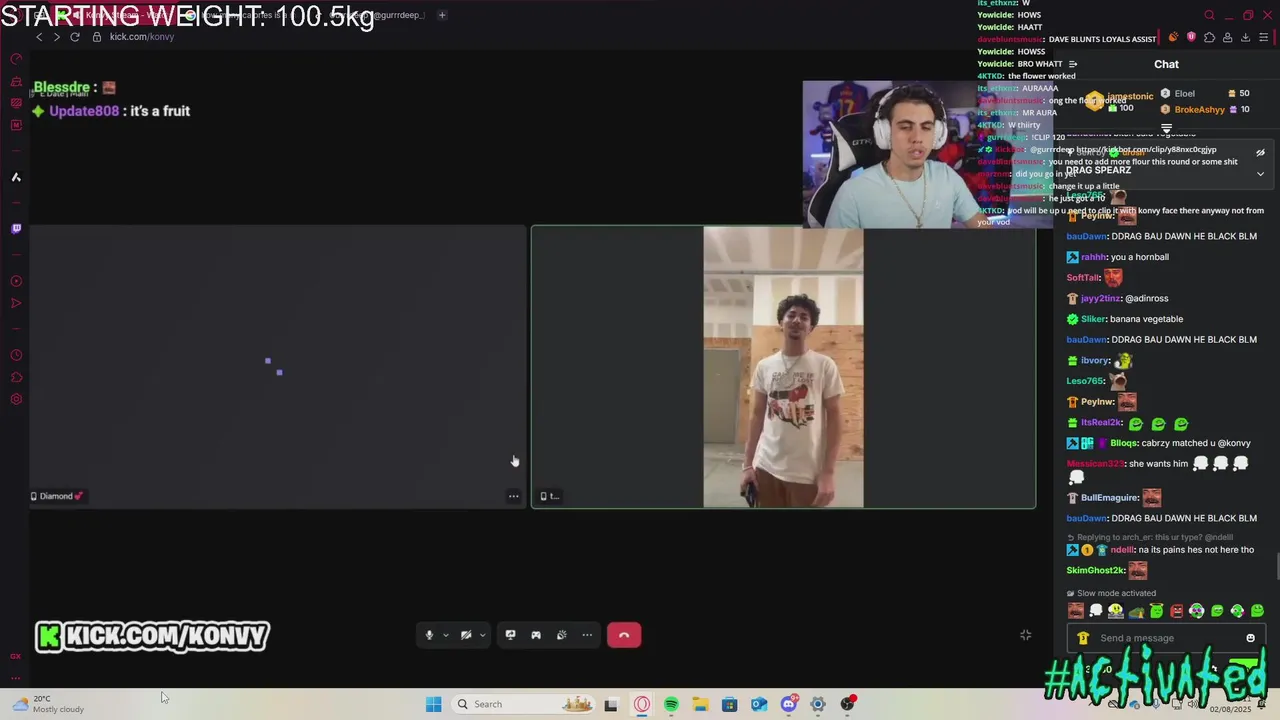Open the ad blocker shield icon
Image resolution: width=1280 pixels, height=720 pixels.
pos(1191,37)
